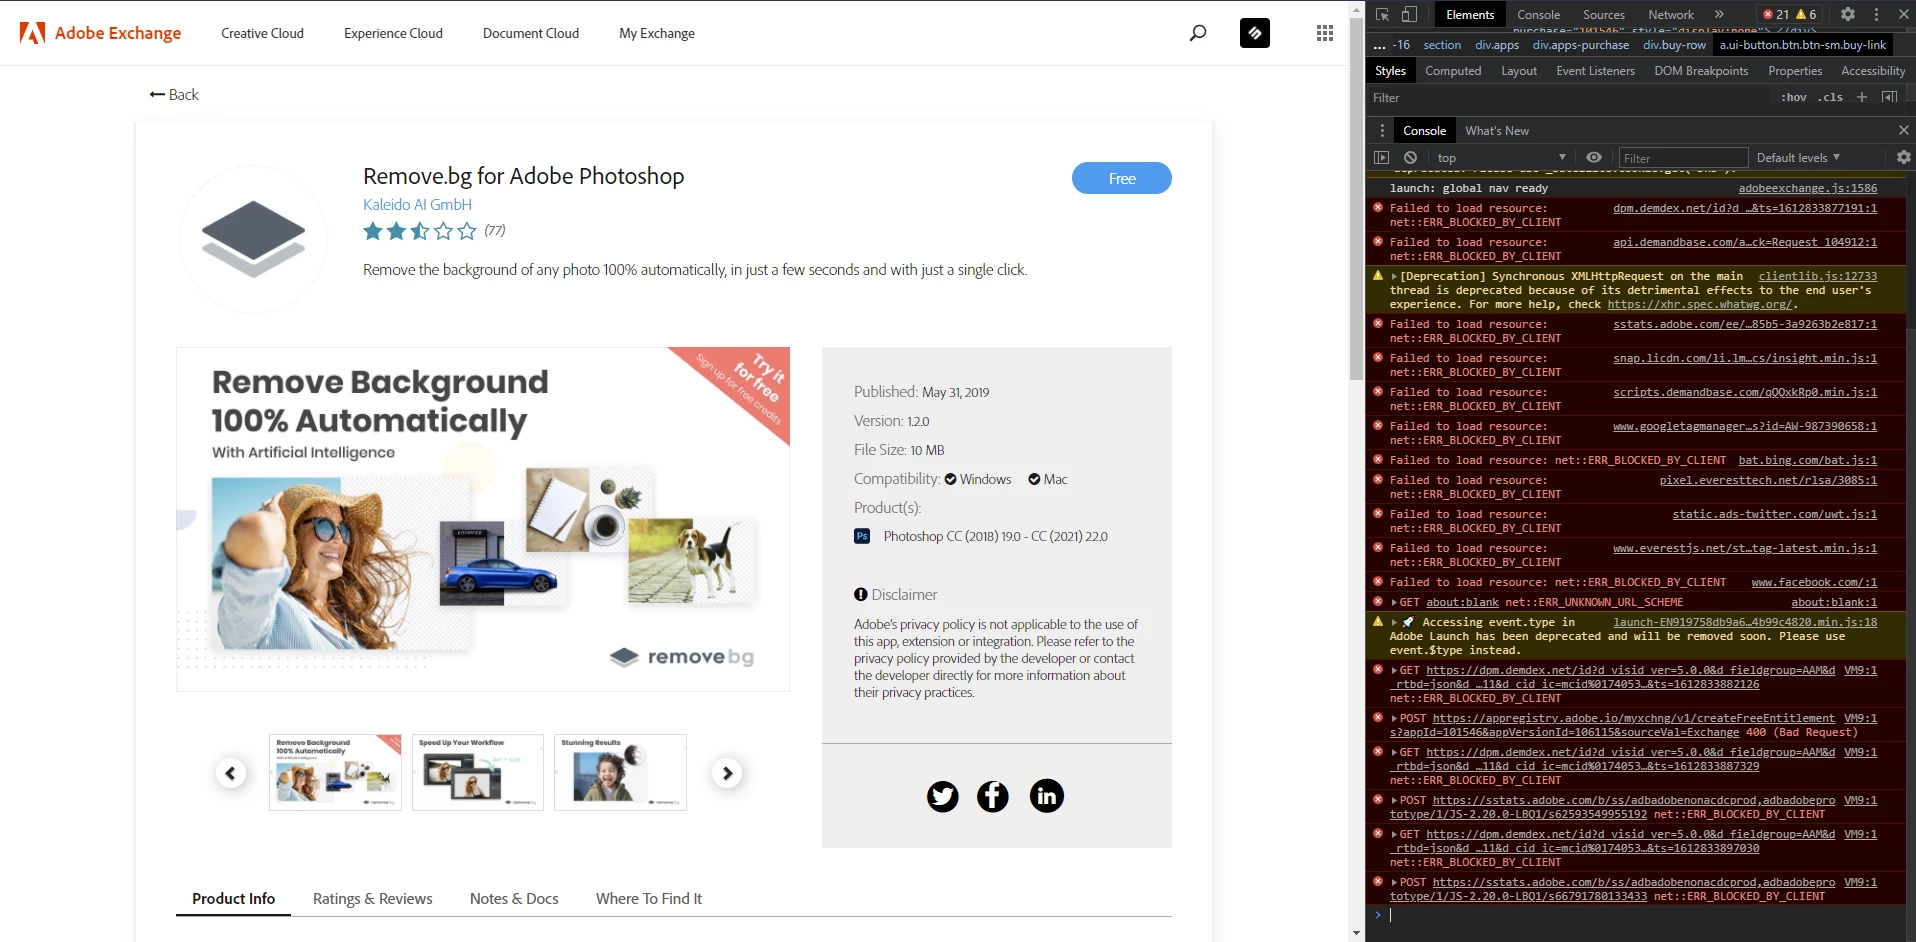Open console drawer three-dot menu
The image size is (1916, 942).
(1382, 131)
